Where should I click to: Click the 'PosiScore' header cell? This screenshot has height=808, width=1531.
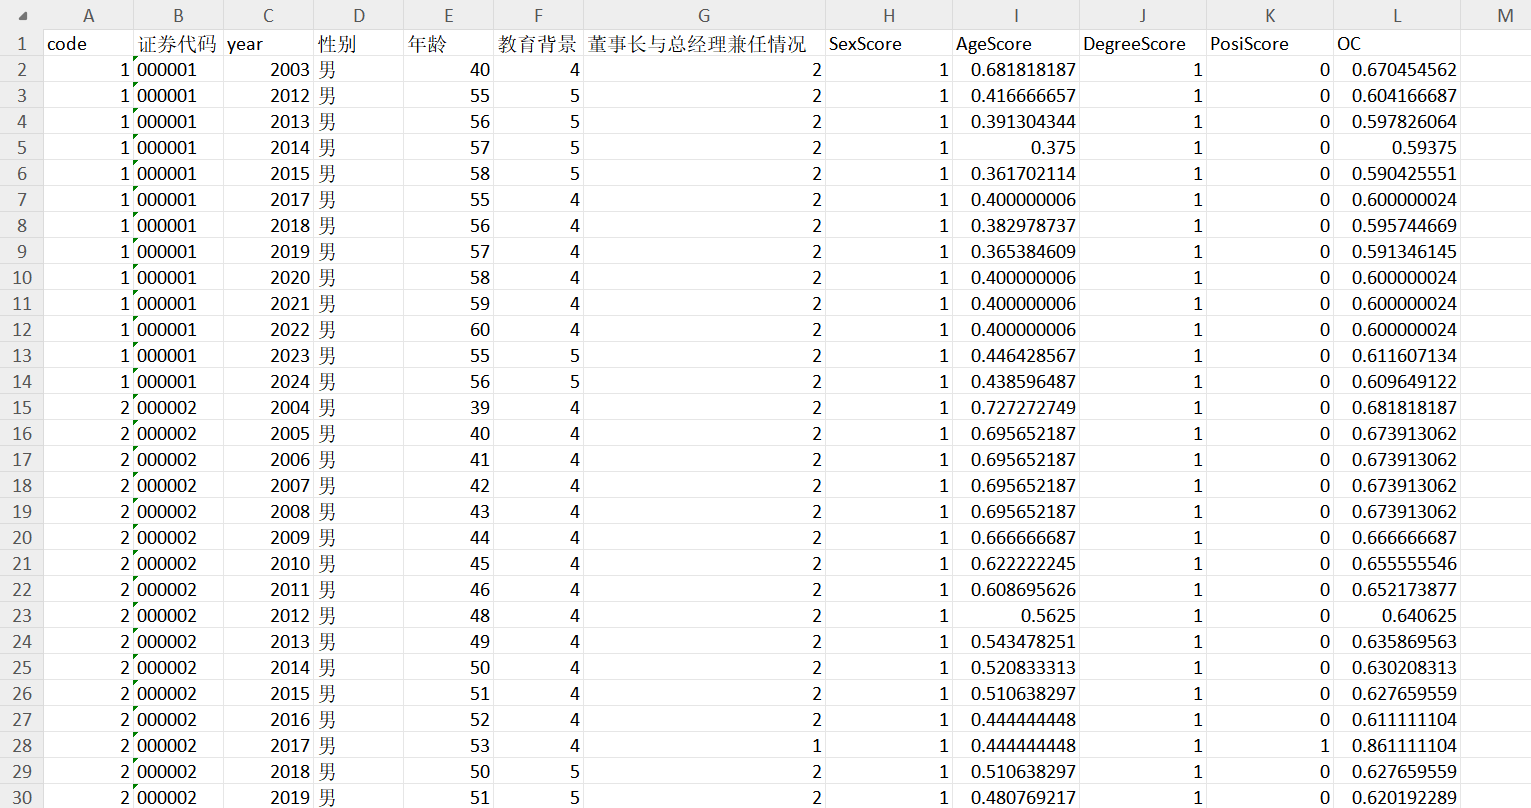[1270, 44]
